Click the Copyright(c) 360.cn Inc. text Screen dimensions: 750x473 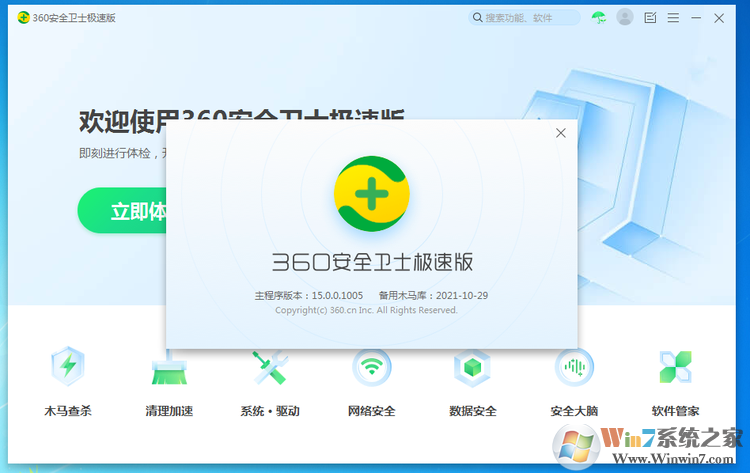[x=366, y=310]
